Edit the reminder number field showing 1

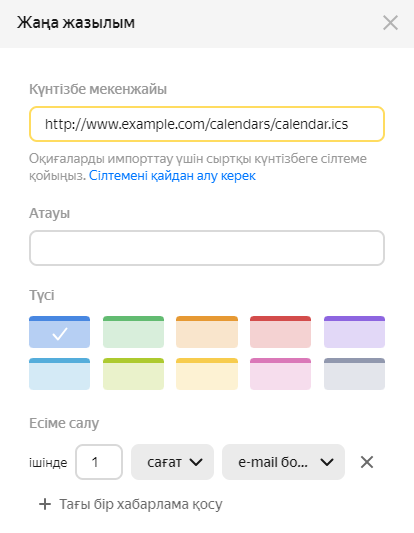(x=99, y=462)
